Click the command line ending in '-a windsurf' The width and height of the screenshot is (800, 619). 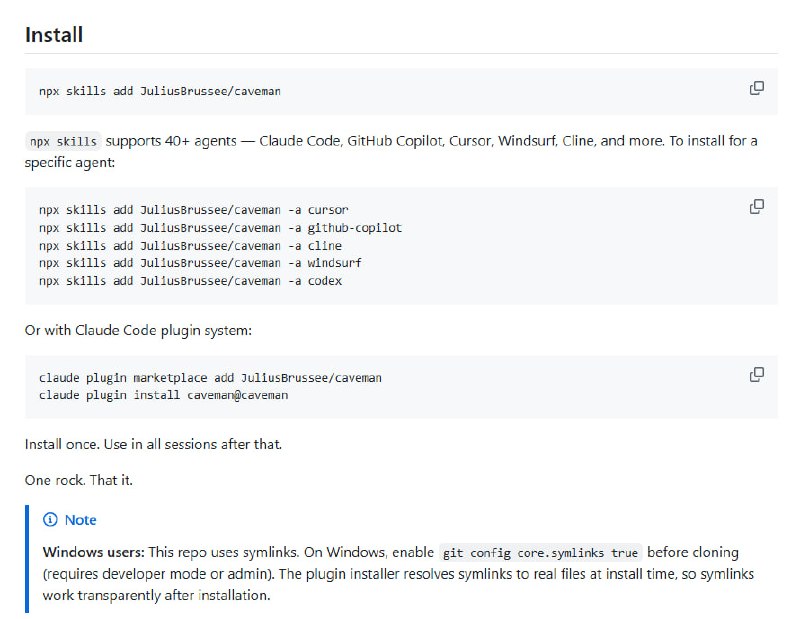pos(200,263)
